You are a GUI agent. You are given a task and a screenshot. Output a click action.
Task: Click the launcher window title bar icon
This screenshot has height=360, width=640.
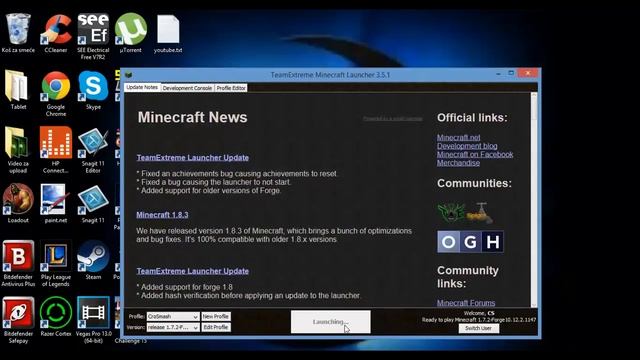coord(129,75)
